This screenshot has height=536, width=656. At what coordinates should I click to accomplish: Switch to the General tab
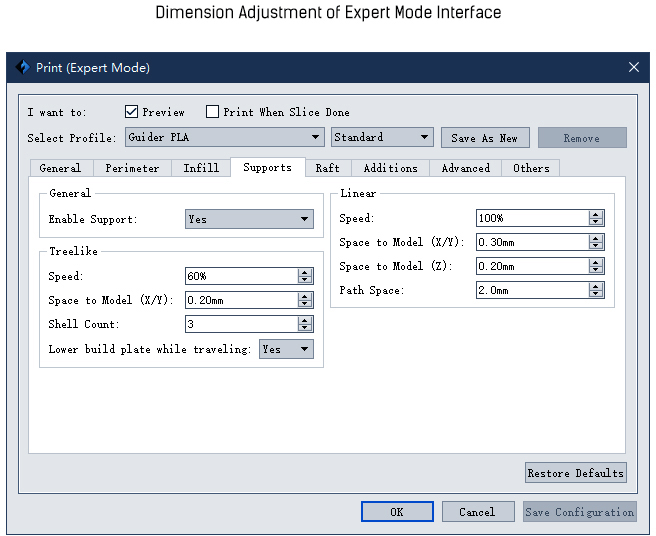60,168
